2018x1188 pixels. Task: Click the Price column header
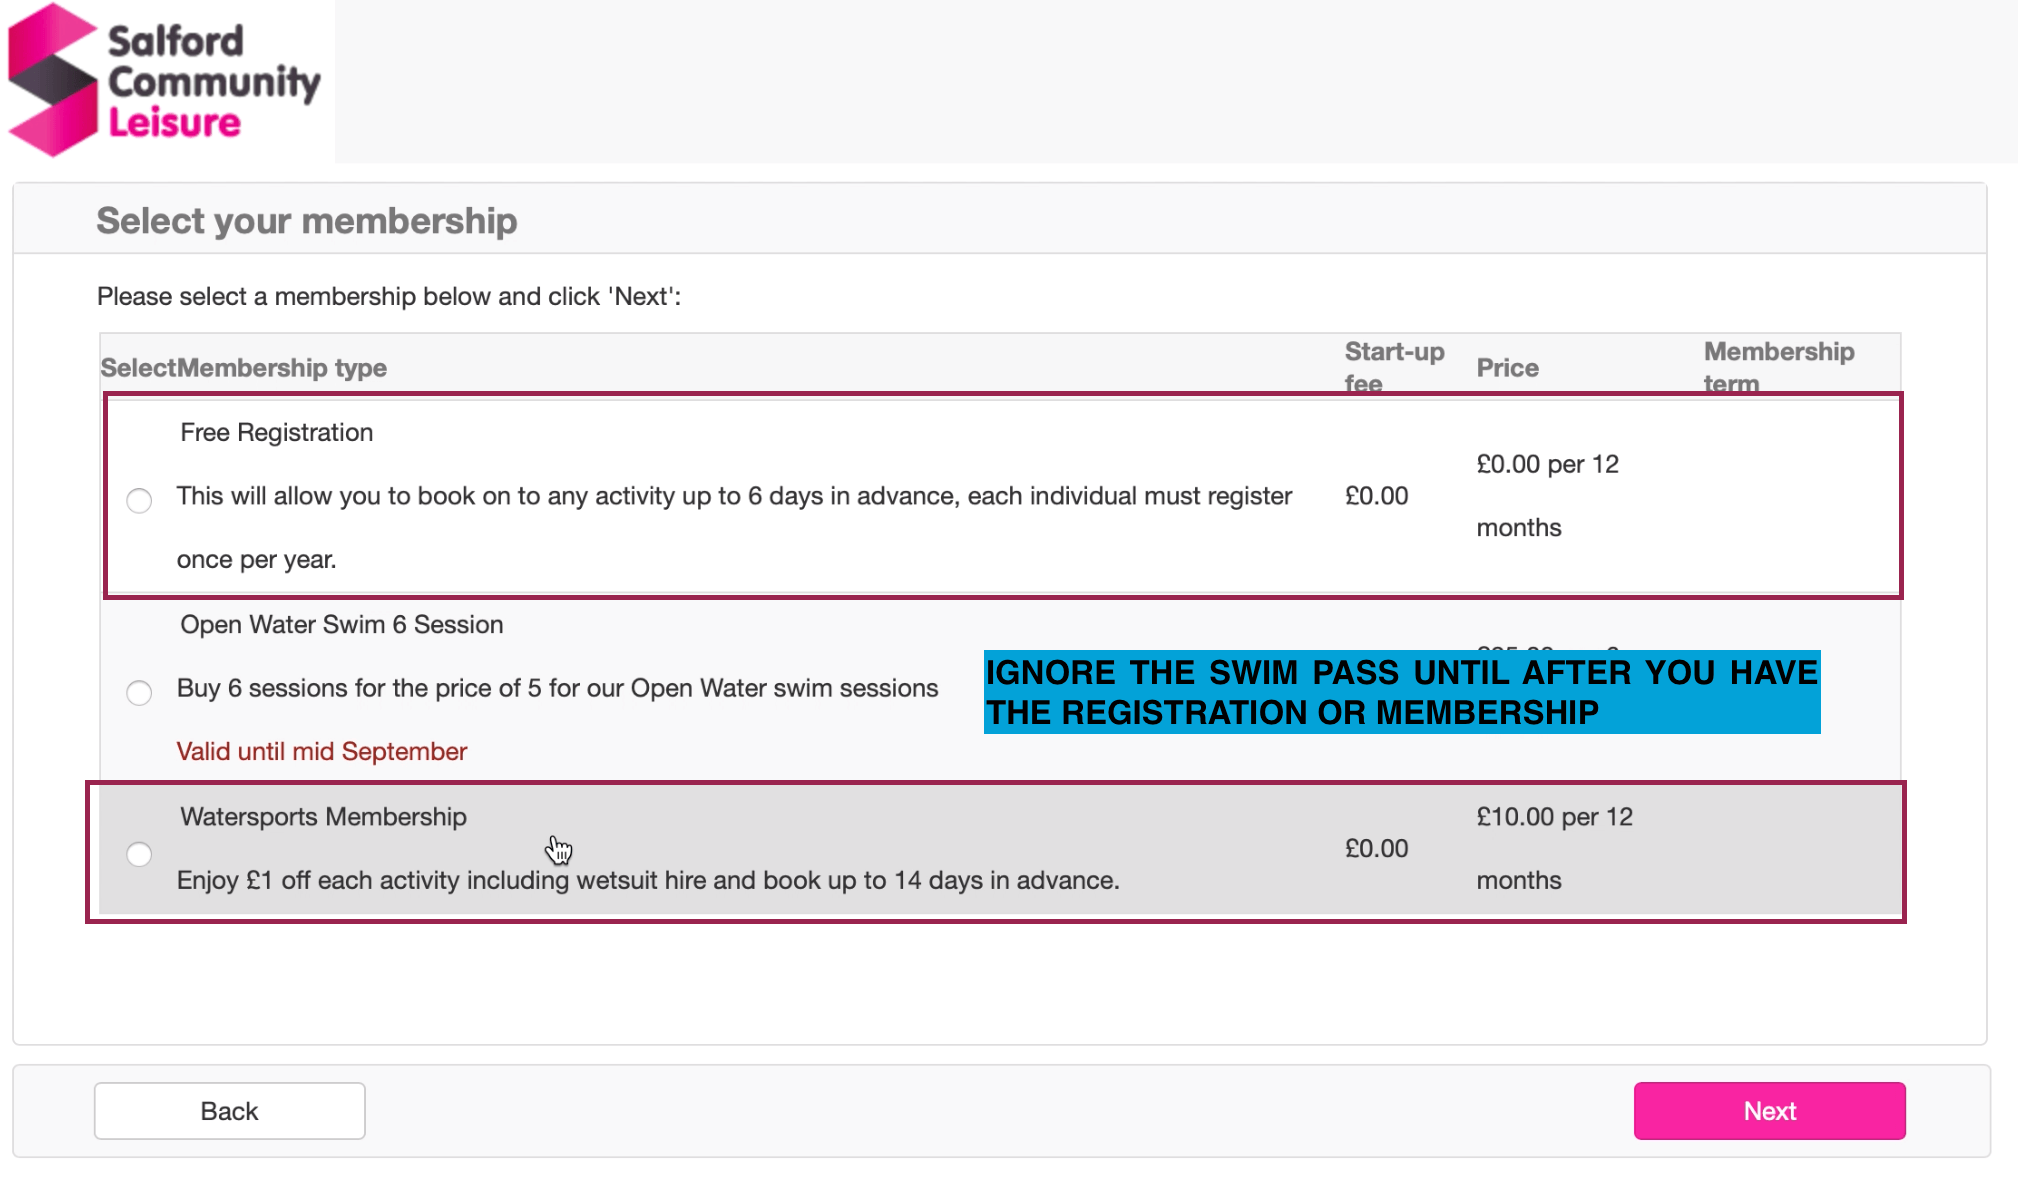pos(1507,368)
